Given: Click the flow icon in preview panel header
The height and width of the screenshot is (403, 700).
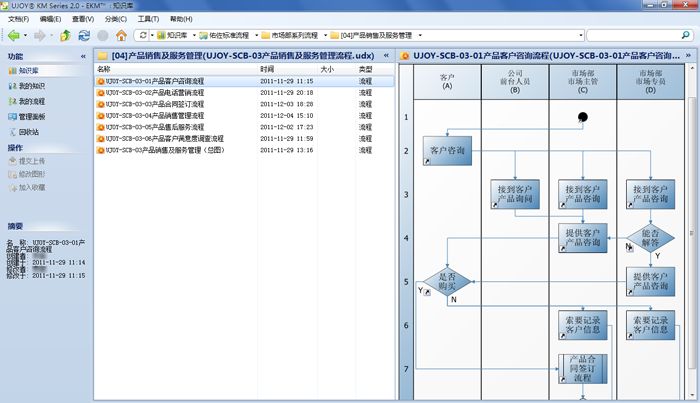Looking at the screenshot, I should 405,56.
